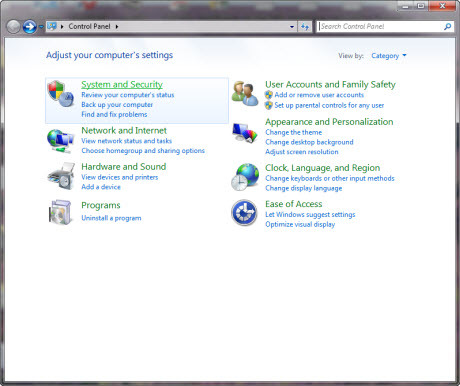Click shield icon beside Add or remove user accounts
The image size is (460, 386).
click(269, 95)
